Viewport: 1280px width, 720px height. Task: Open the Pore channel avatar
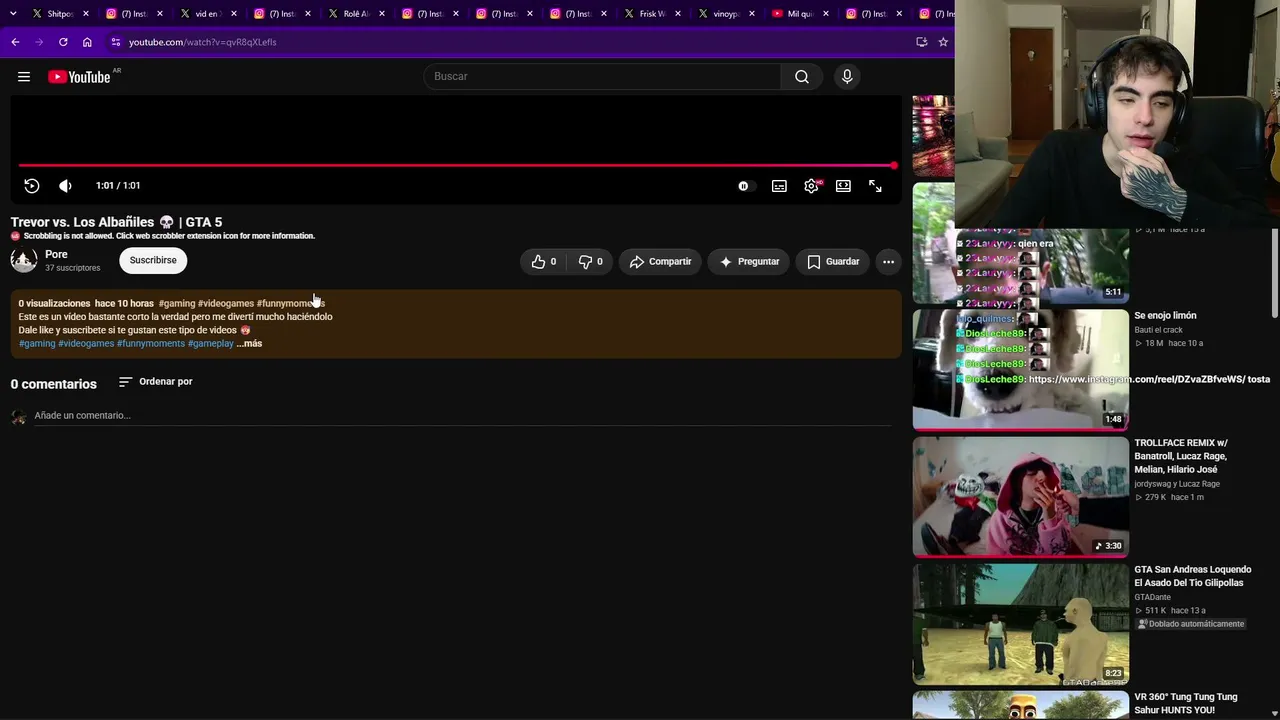24,260
